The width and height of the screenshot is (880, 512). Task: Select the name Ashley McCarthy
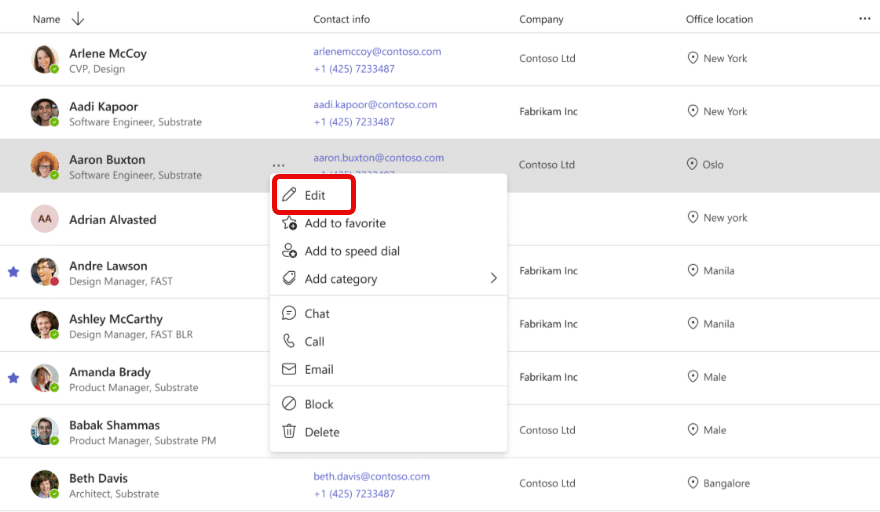pyautogui.click(x=116, y=319)
